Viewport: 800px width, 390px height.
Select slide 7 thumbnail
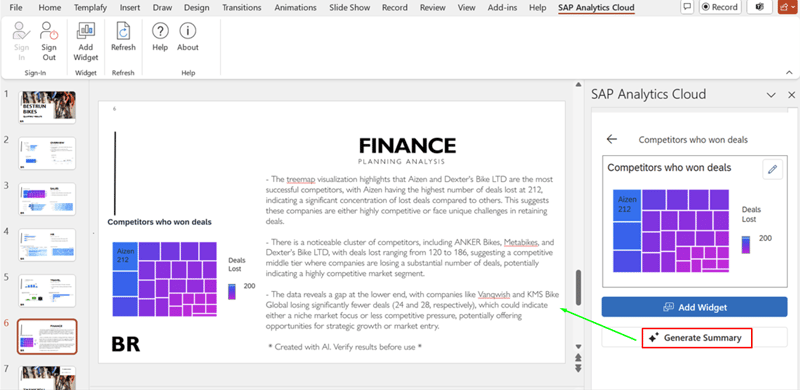tap(47, 378)
